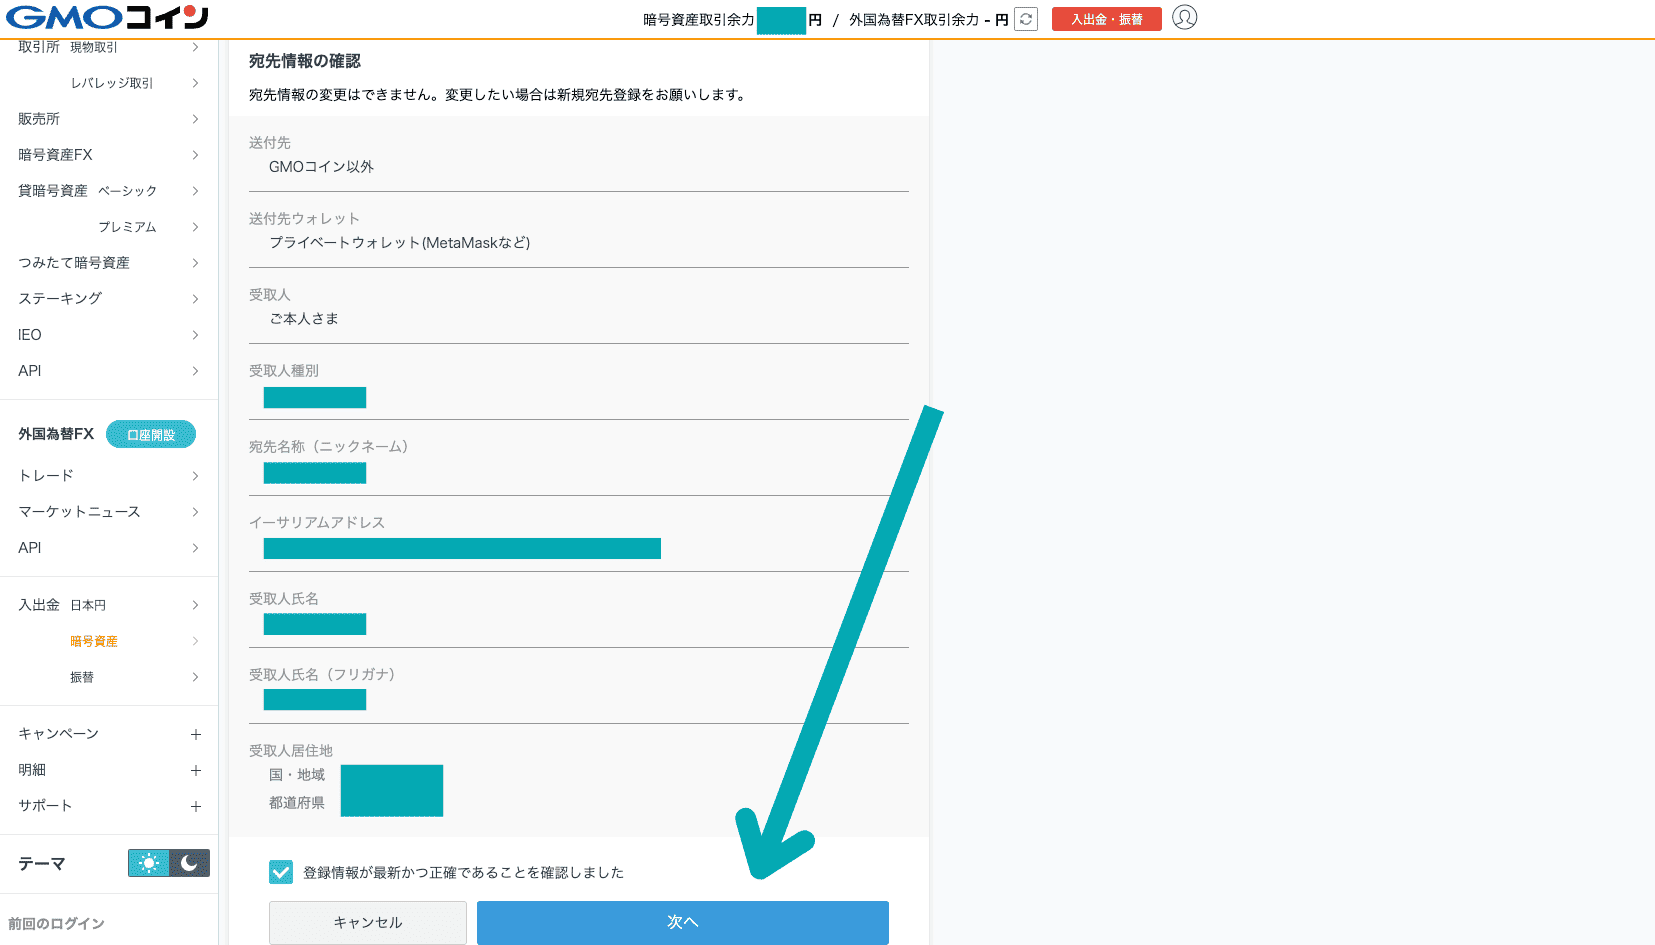Click the blue 次へ button
The width and height of the screenshot is (1655, 945).
coord(682,922)
